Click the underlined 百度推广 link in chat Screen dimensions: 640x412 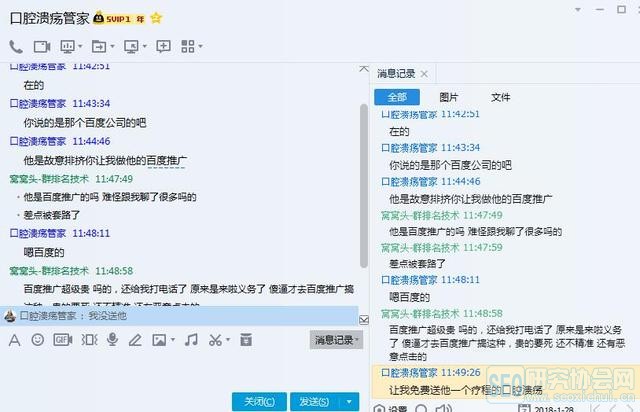click(167, 160)
